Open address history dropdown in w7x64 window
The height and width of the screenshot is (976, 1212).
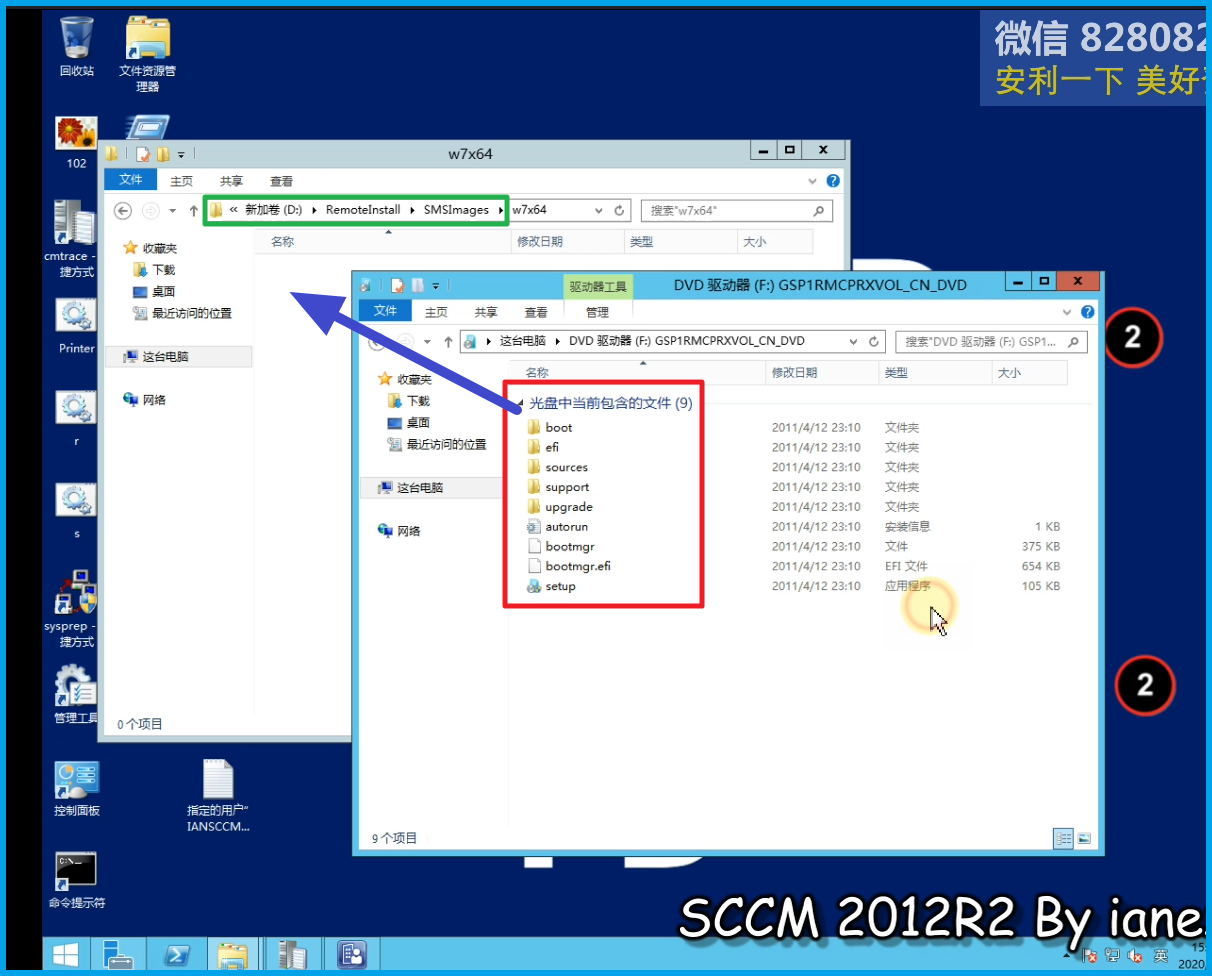(x=598, y=210)
